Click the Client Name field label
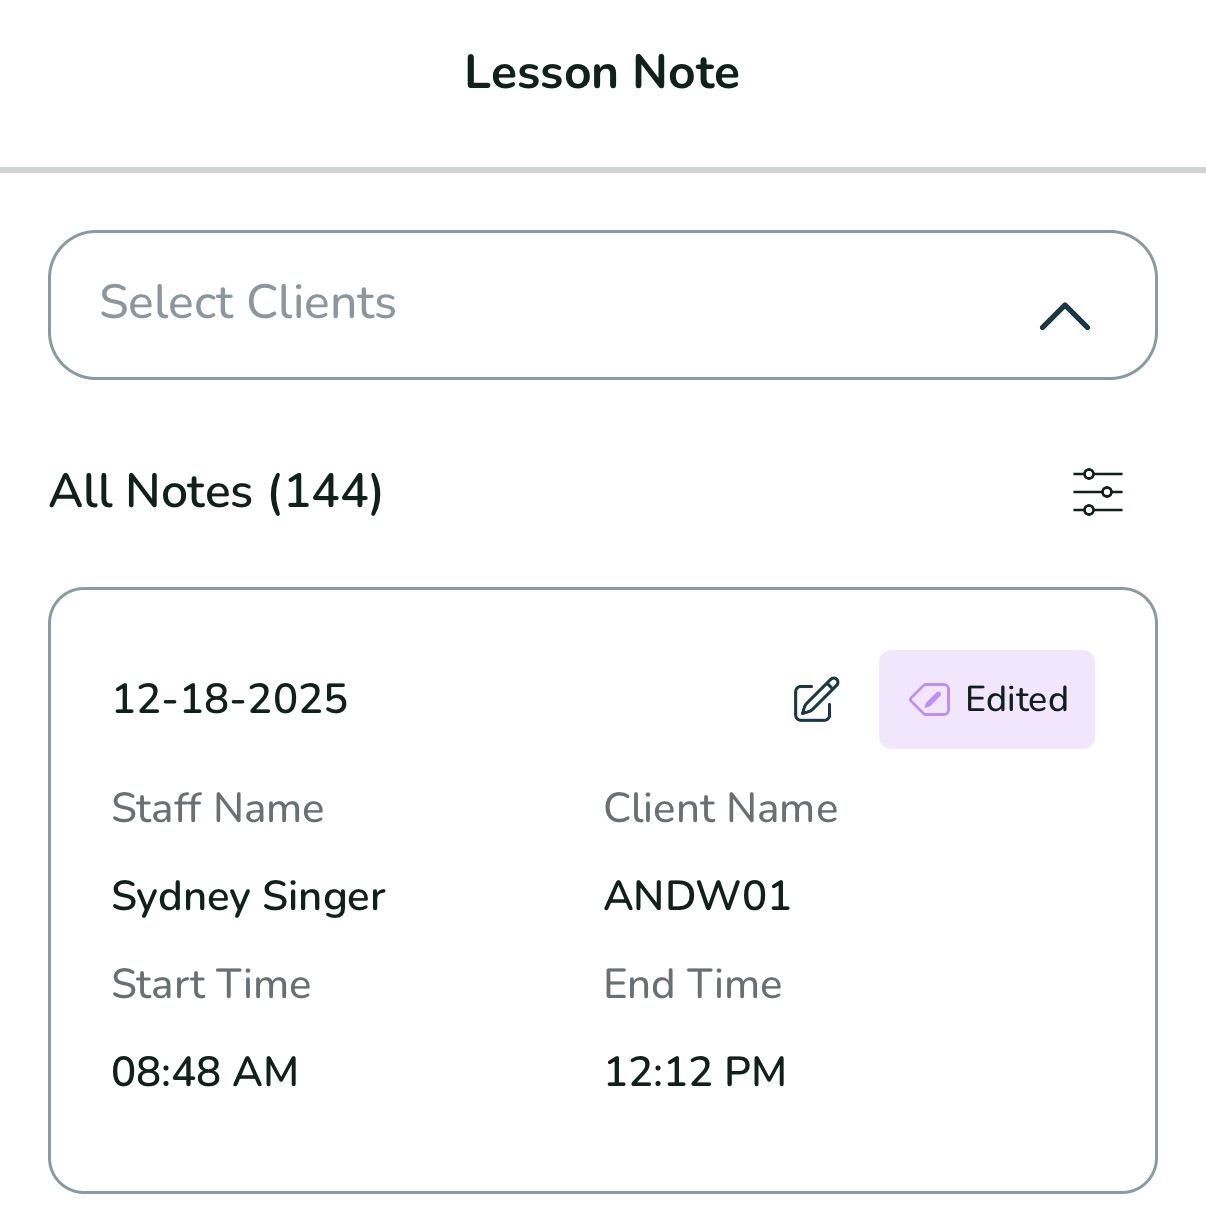The height and width of the screenshot is (1224, 1206). pyautogui.click(x=720, y=808)
